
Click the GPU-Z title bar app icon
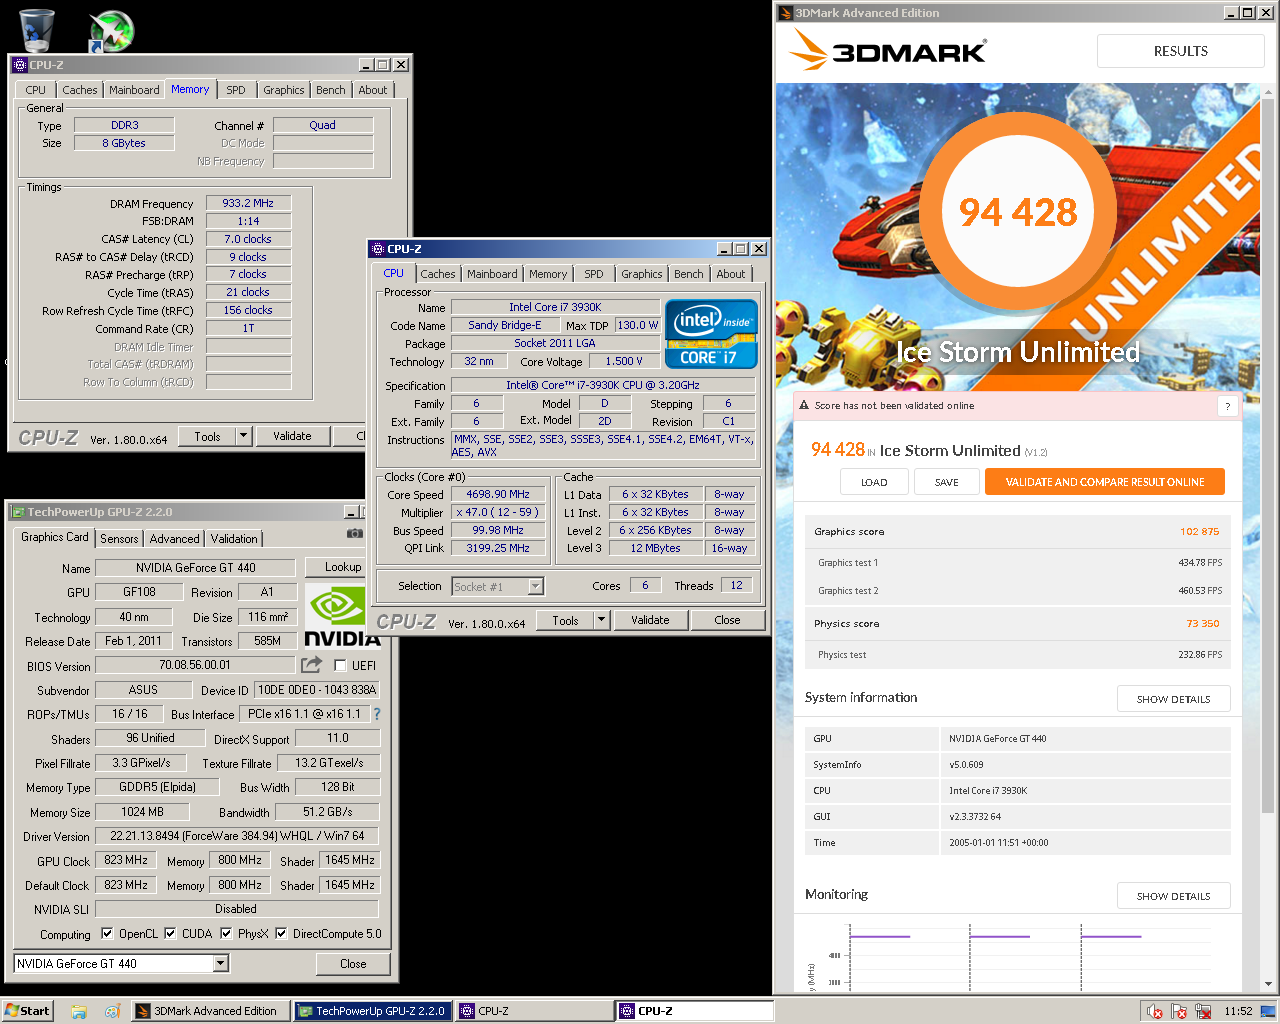17,512
